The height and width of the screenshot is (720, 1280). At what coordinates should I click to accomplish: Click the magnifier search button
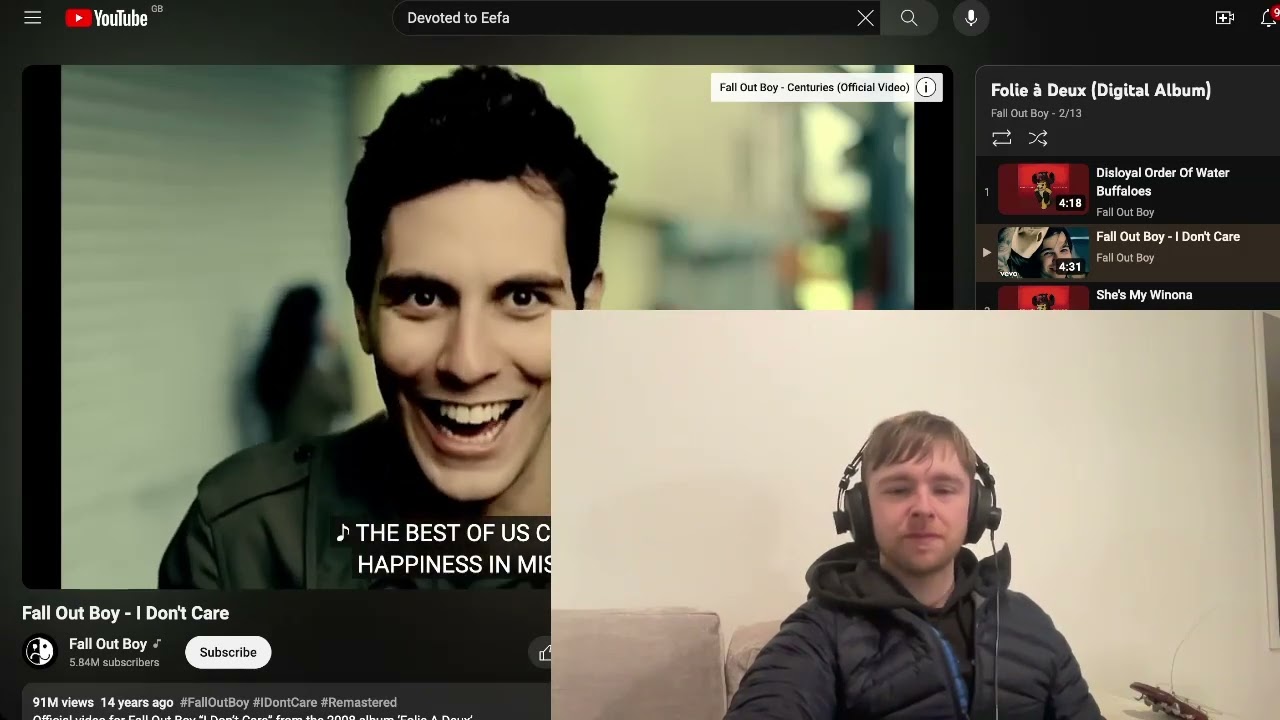[x=909, y=18]
